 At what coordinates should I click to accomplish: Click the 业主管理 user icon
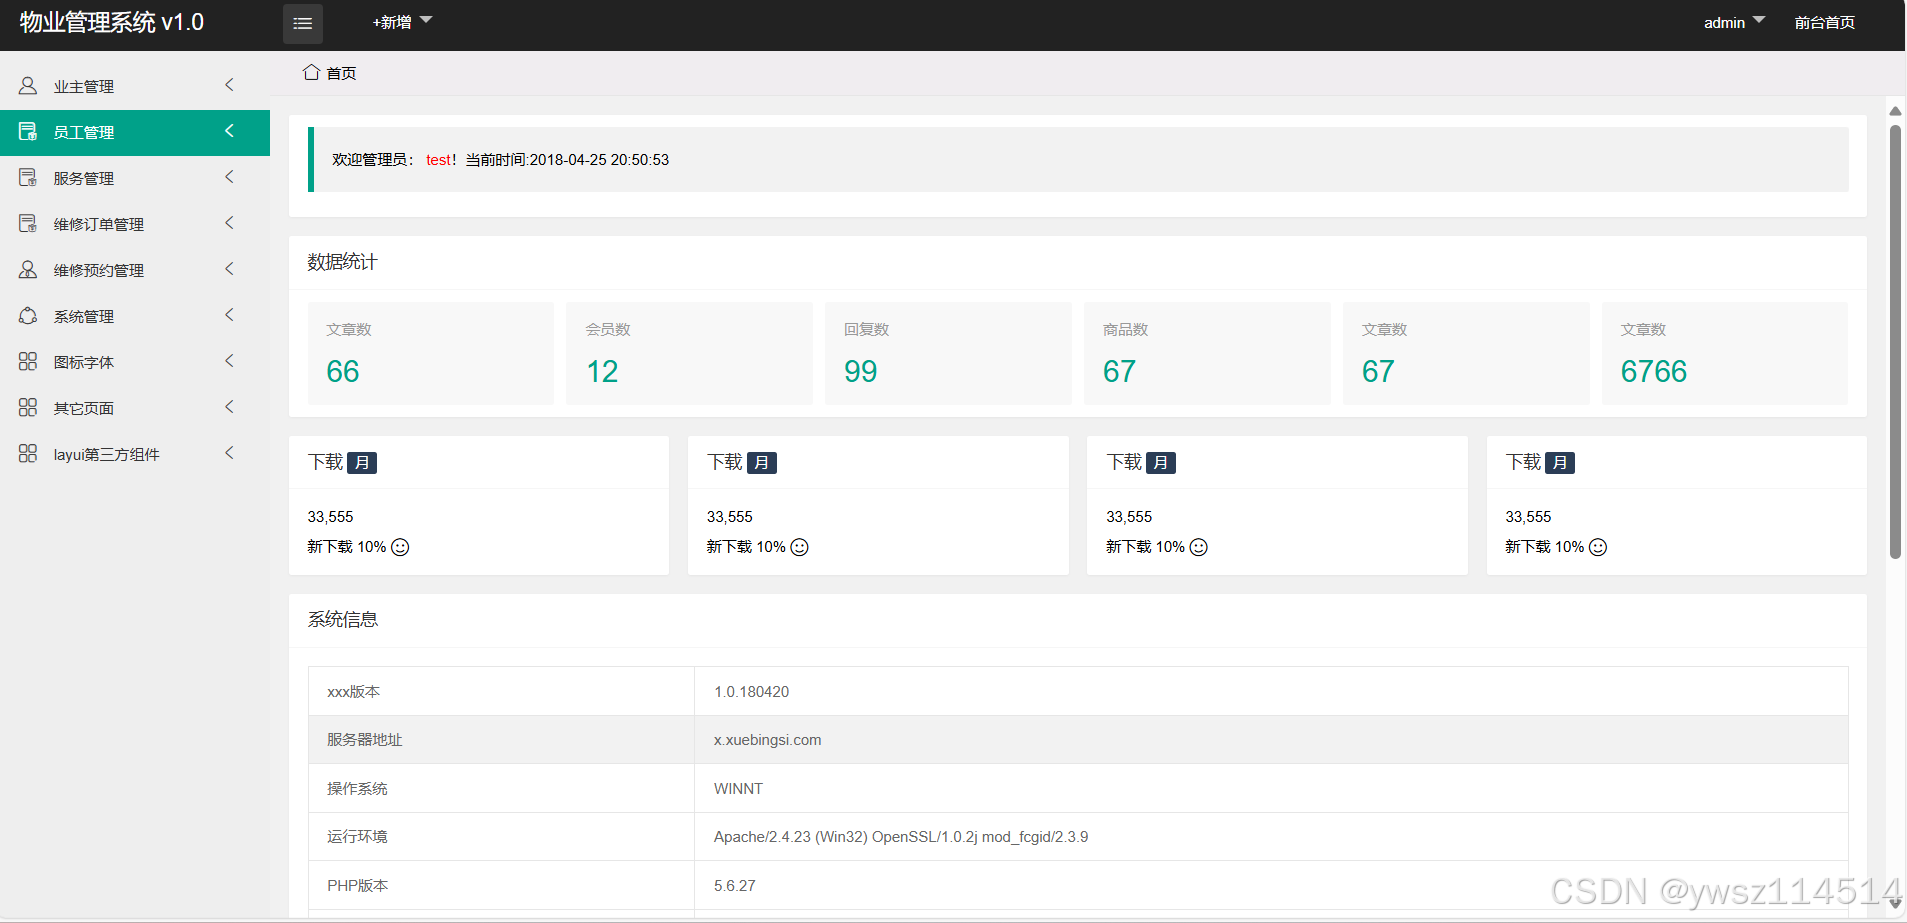pos(28,86)
